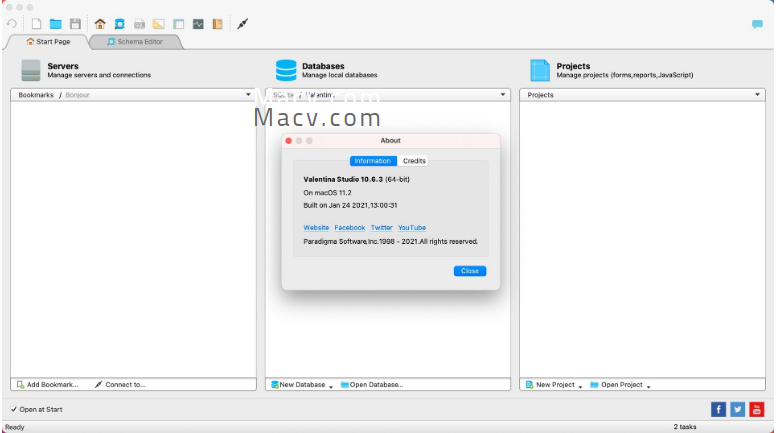Click the Servers heading text
The width and height of the screenshot is (776, 433).
pyautogui.click(x=63, y=66)
